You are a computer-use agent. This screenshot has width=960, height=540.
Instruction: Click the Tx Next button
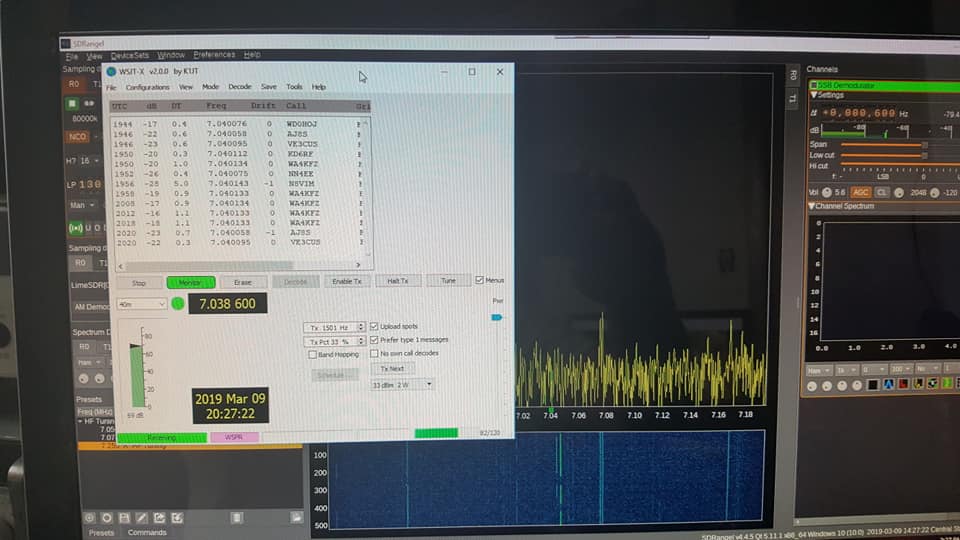click(392, 369)
